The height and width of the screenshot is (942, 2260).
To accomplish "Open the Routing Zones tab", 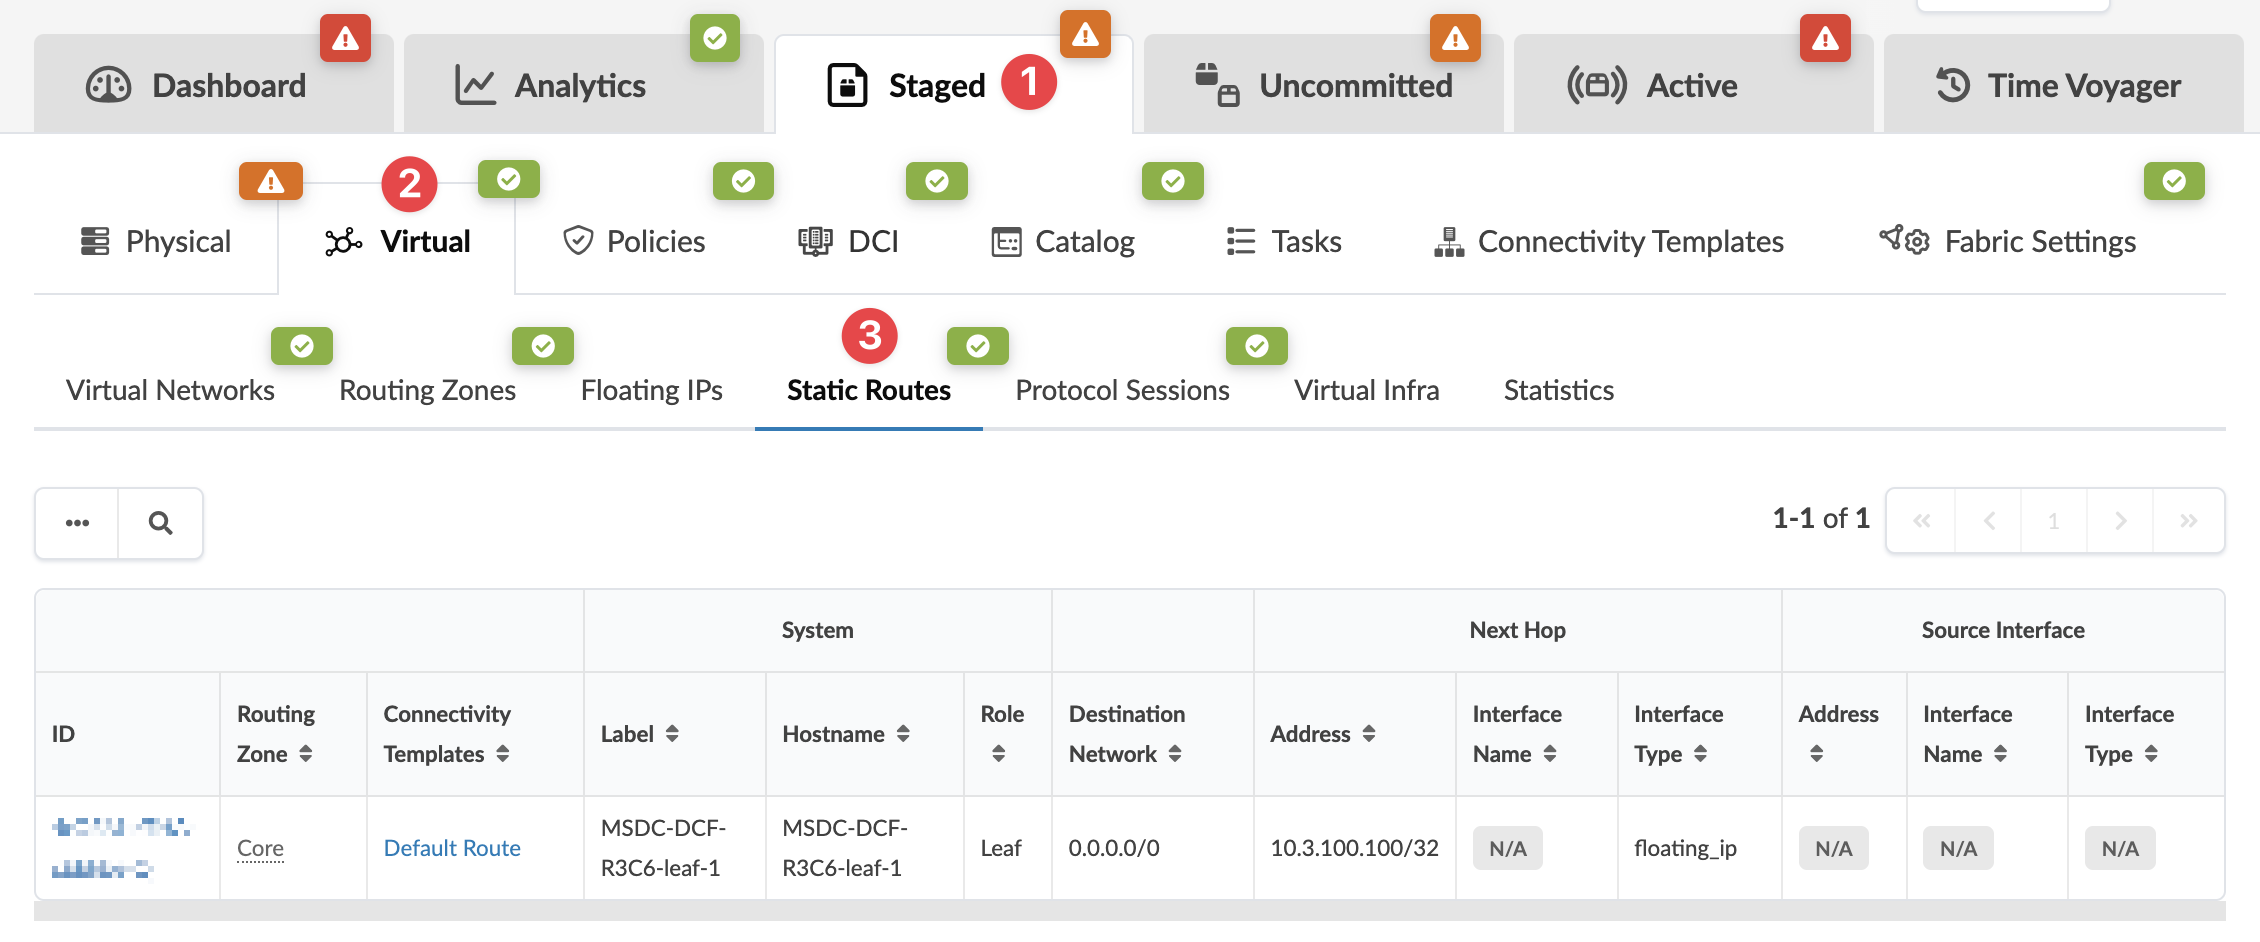I will [427, 390].
